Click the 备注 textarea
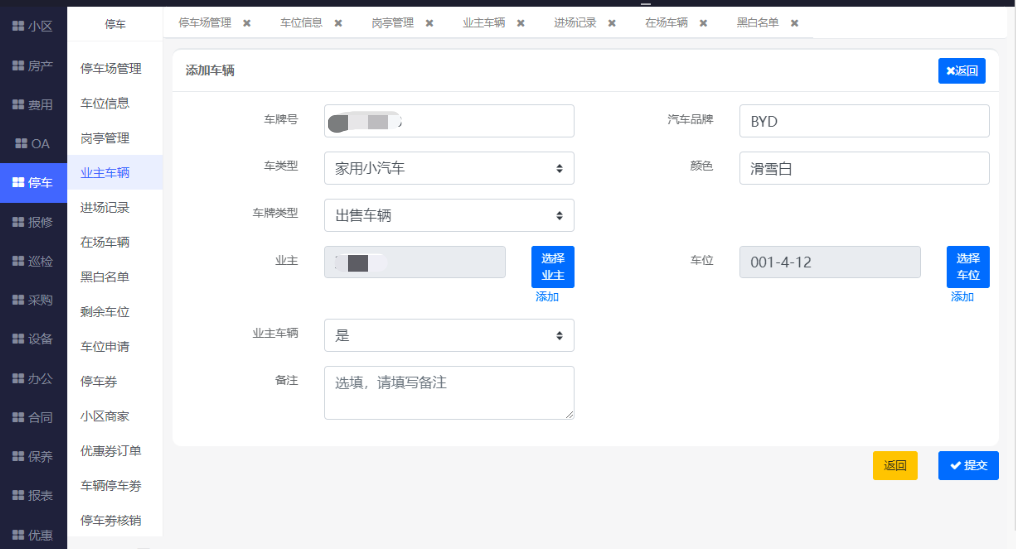The width and height of the screenshot is (1016, 549). tap(449, 393)
